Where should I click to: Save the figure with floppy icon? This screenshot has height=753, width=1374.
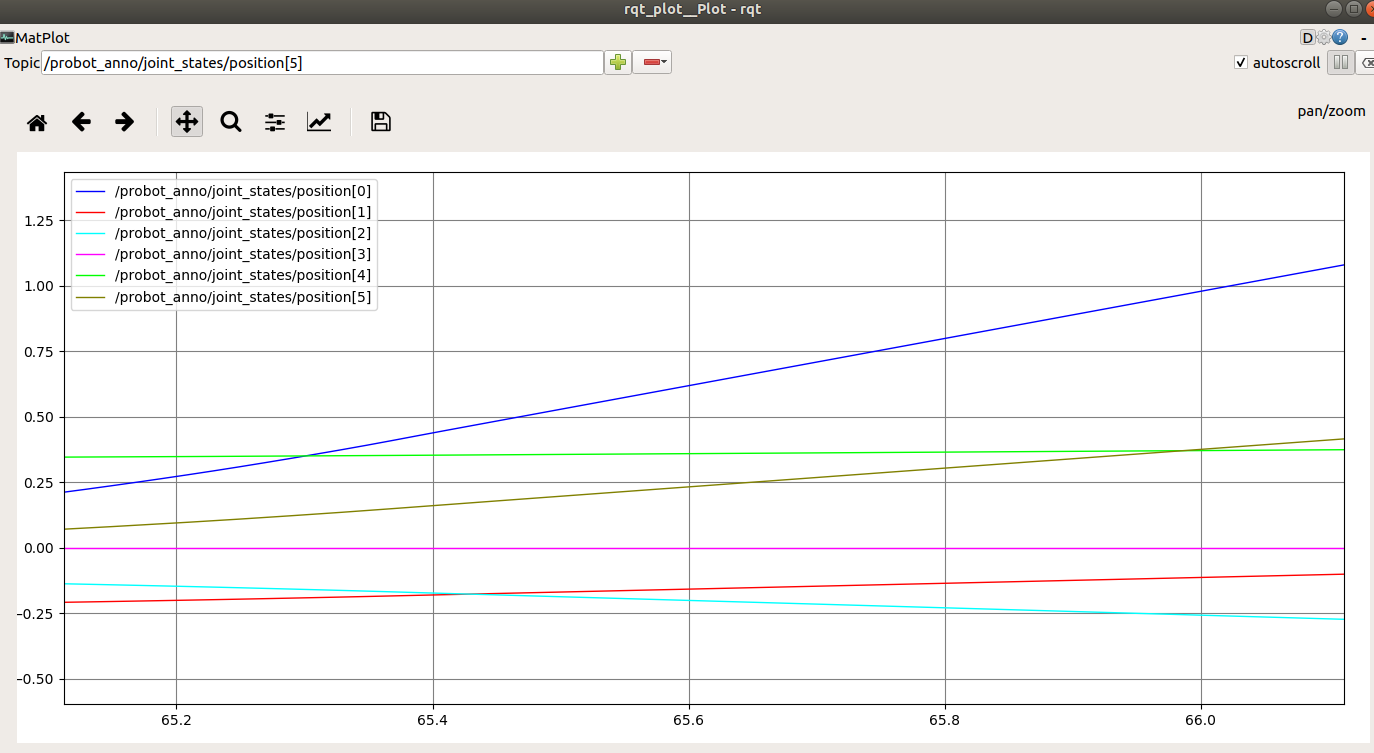click(x=381, y=122)
